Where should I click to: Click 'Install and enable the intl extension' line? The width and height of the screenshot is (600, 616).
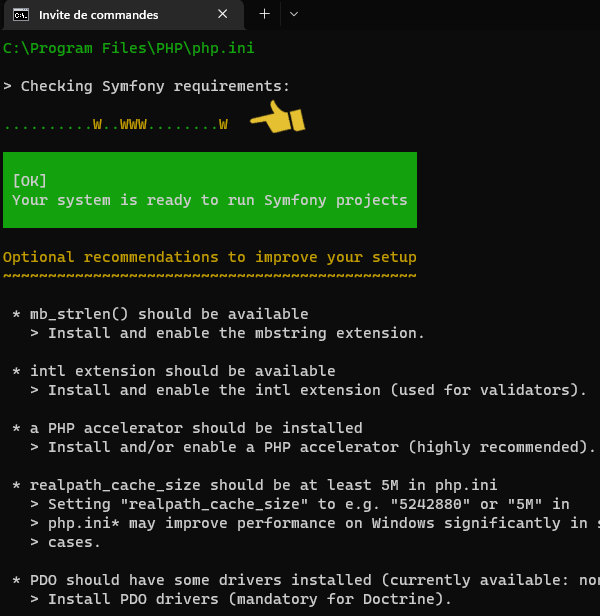click(308, 390)
